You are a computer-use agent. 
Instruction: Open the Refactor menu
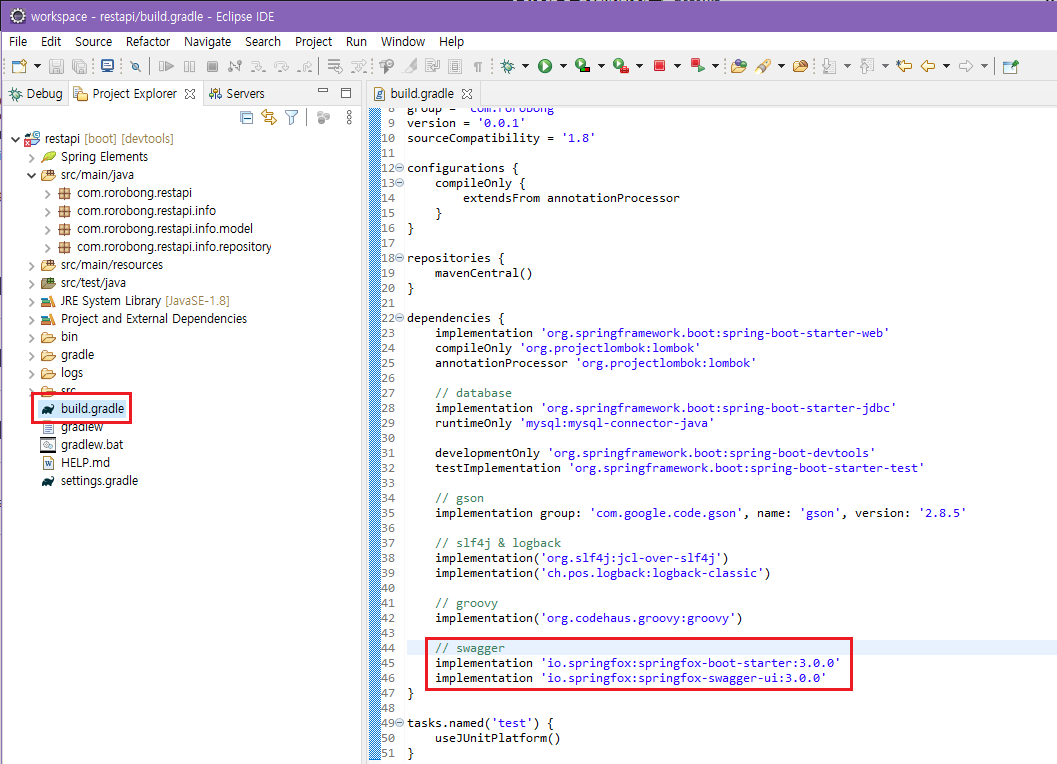tap(148, 42)
